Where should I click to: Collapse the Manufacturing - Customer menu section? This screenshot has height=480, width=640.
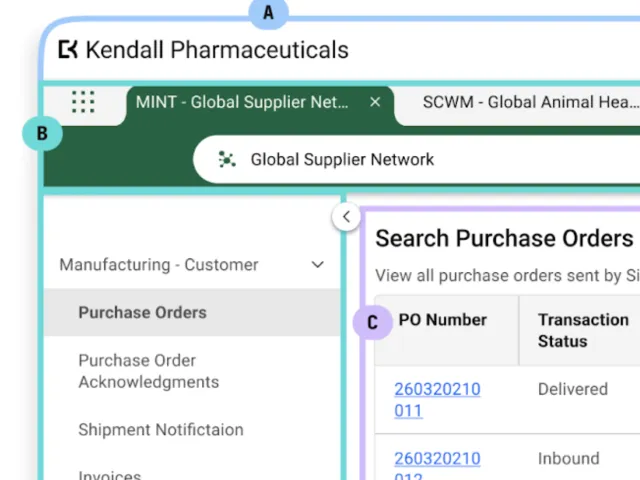click(192, 265)
